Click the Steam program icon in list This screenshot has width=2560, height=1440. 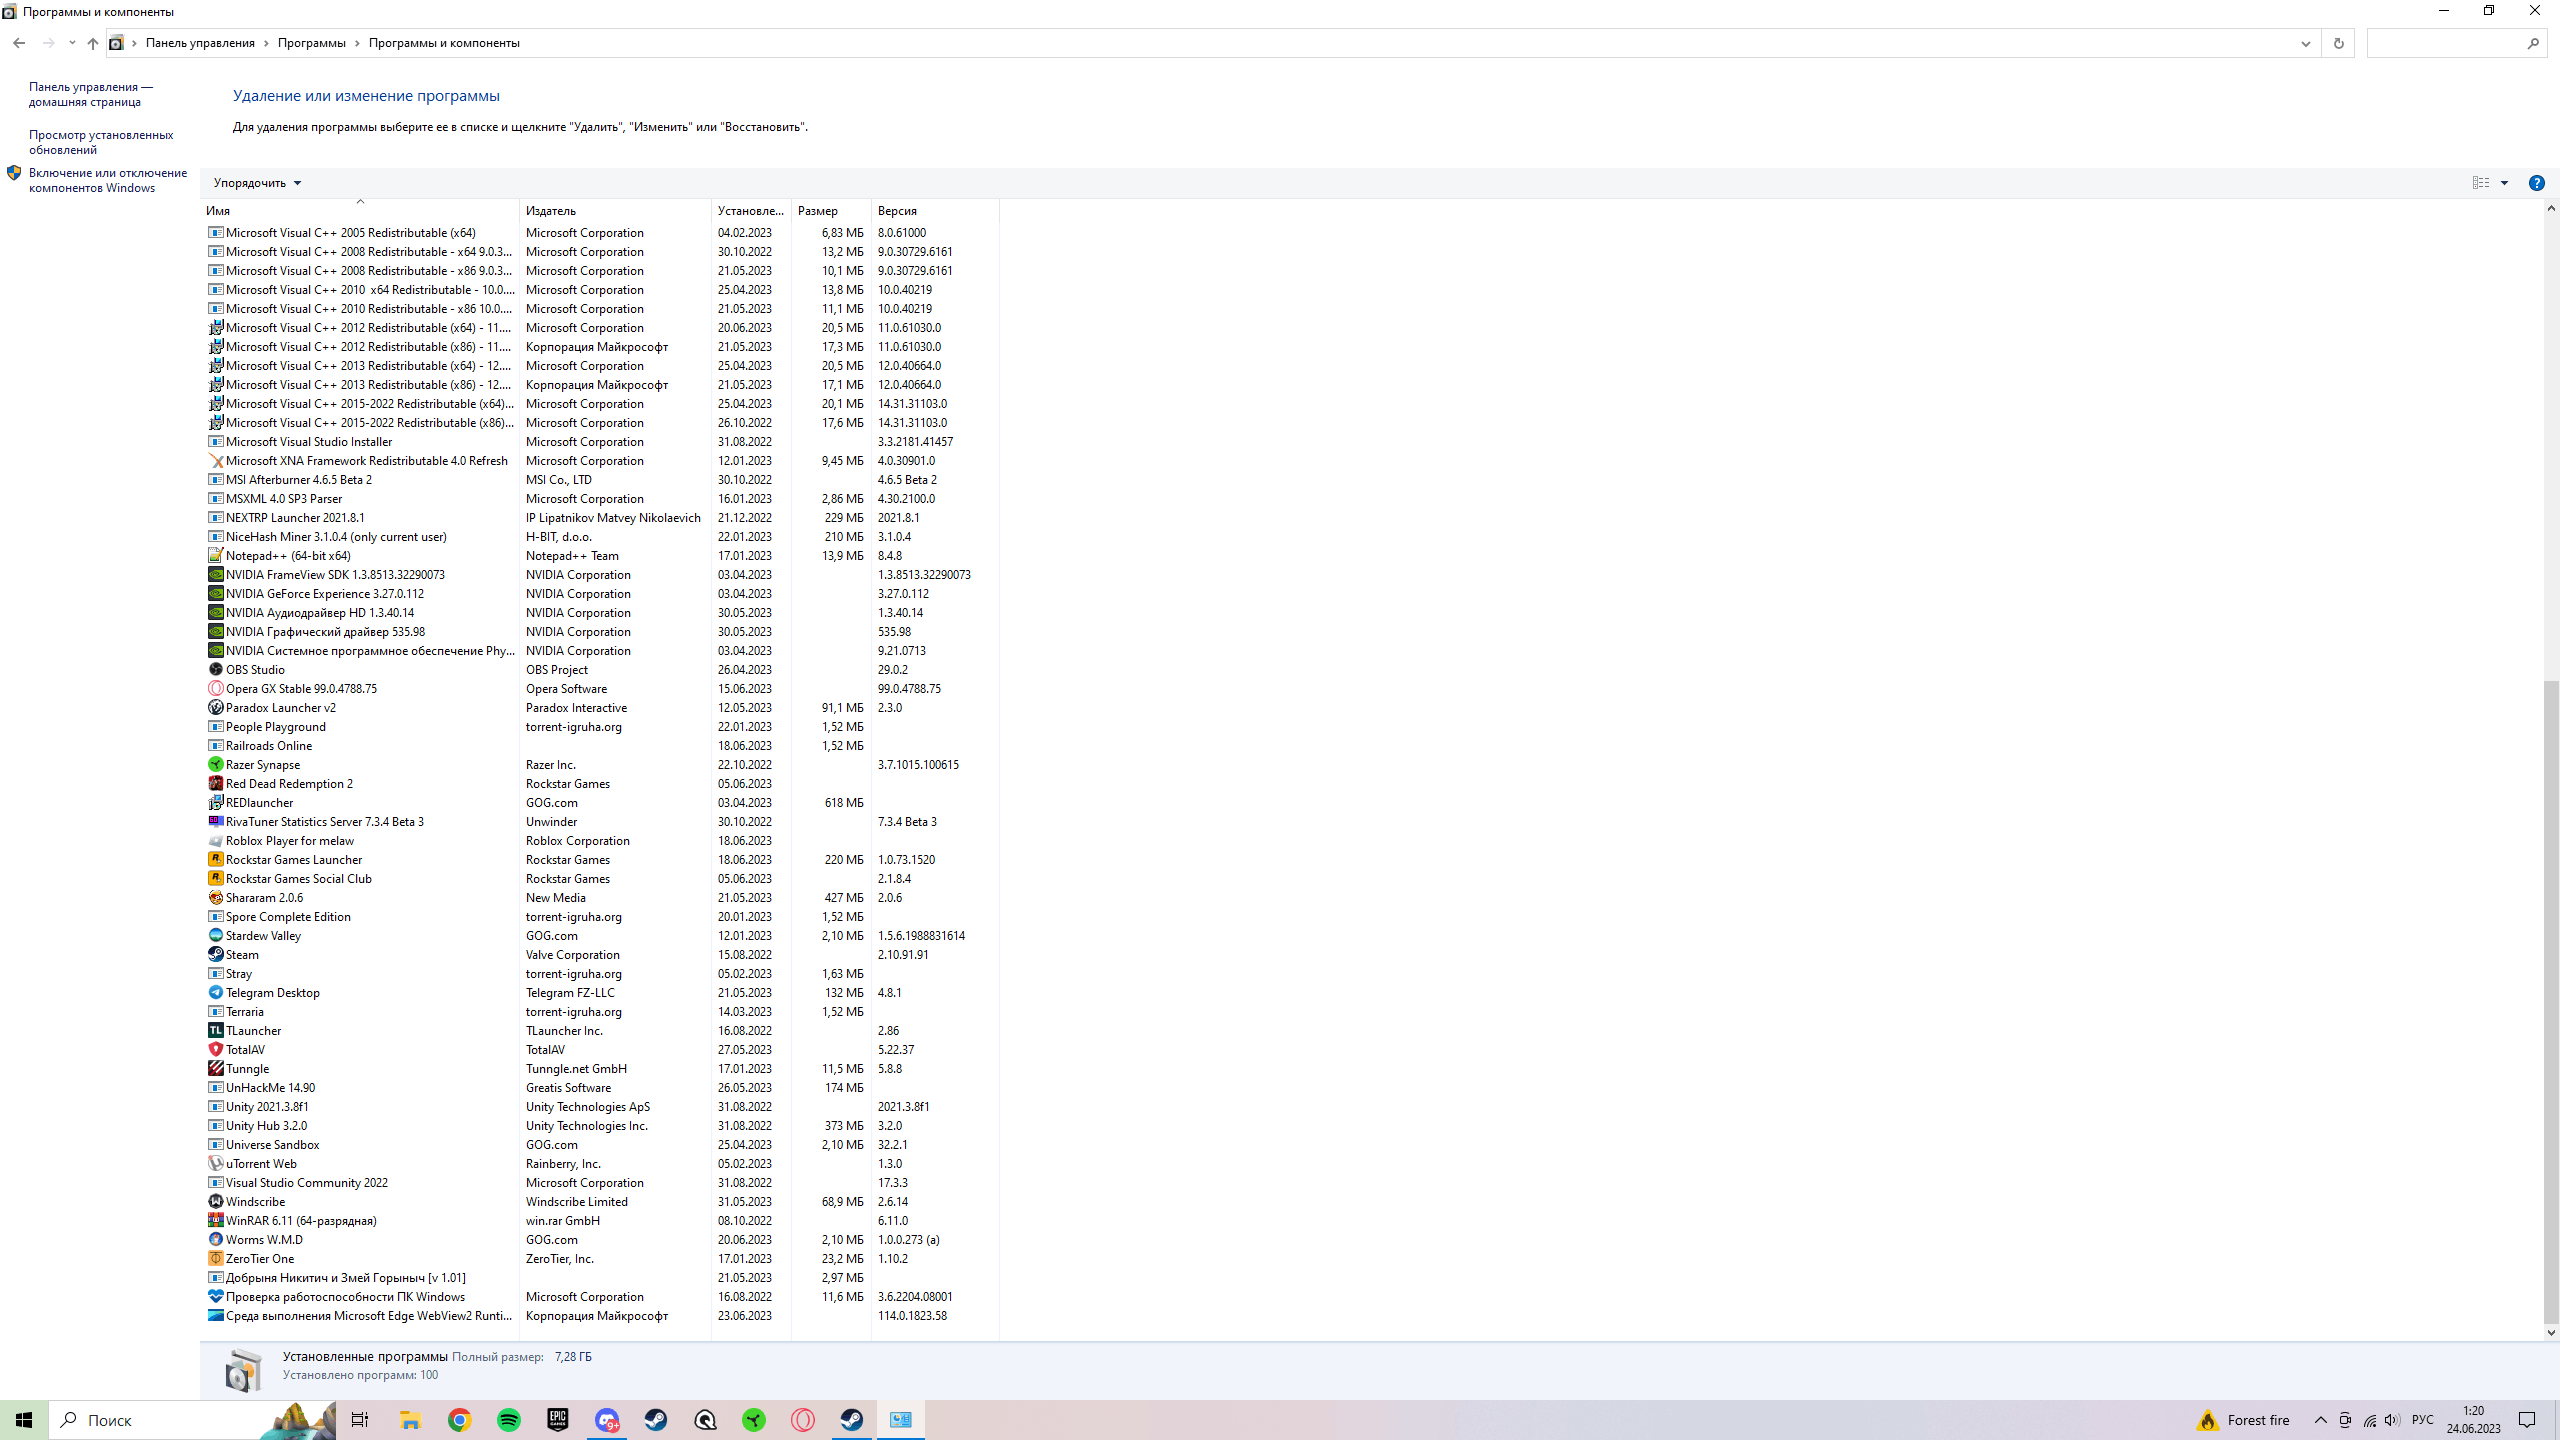tap(215, 954)
